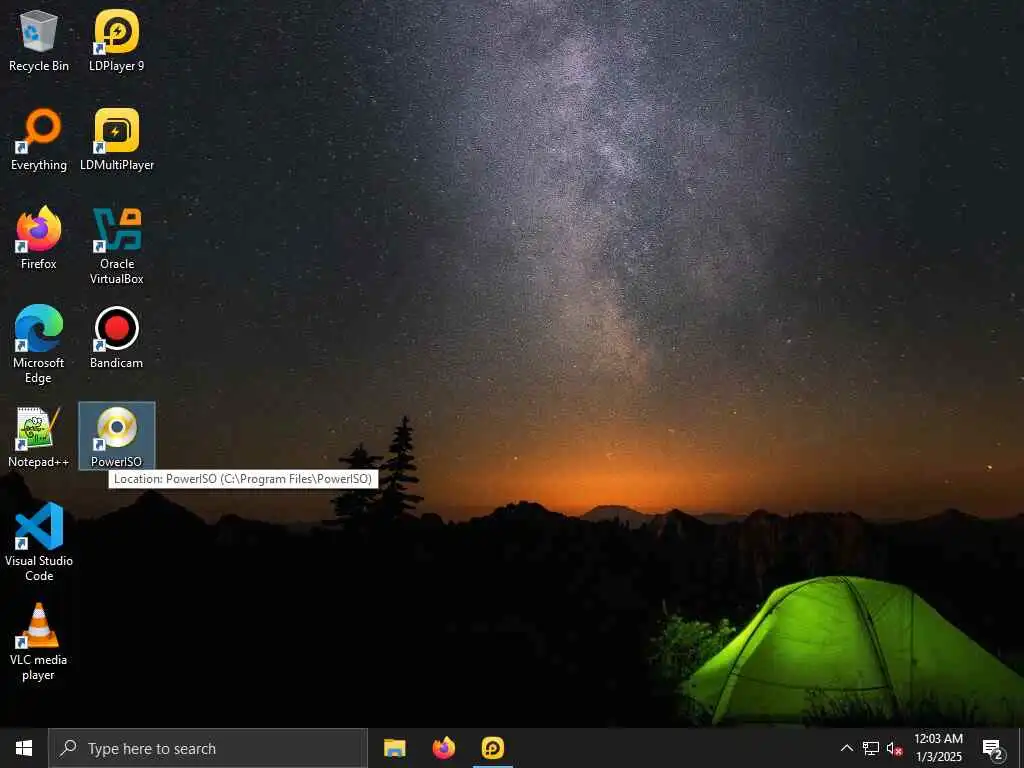This screenshot has height=768, width=1024.
Task: Select the Visual Studio Code shortcut
Action: click(x=39, y=542)
